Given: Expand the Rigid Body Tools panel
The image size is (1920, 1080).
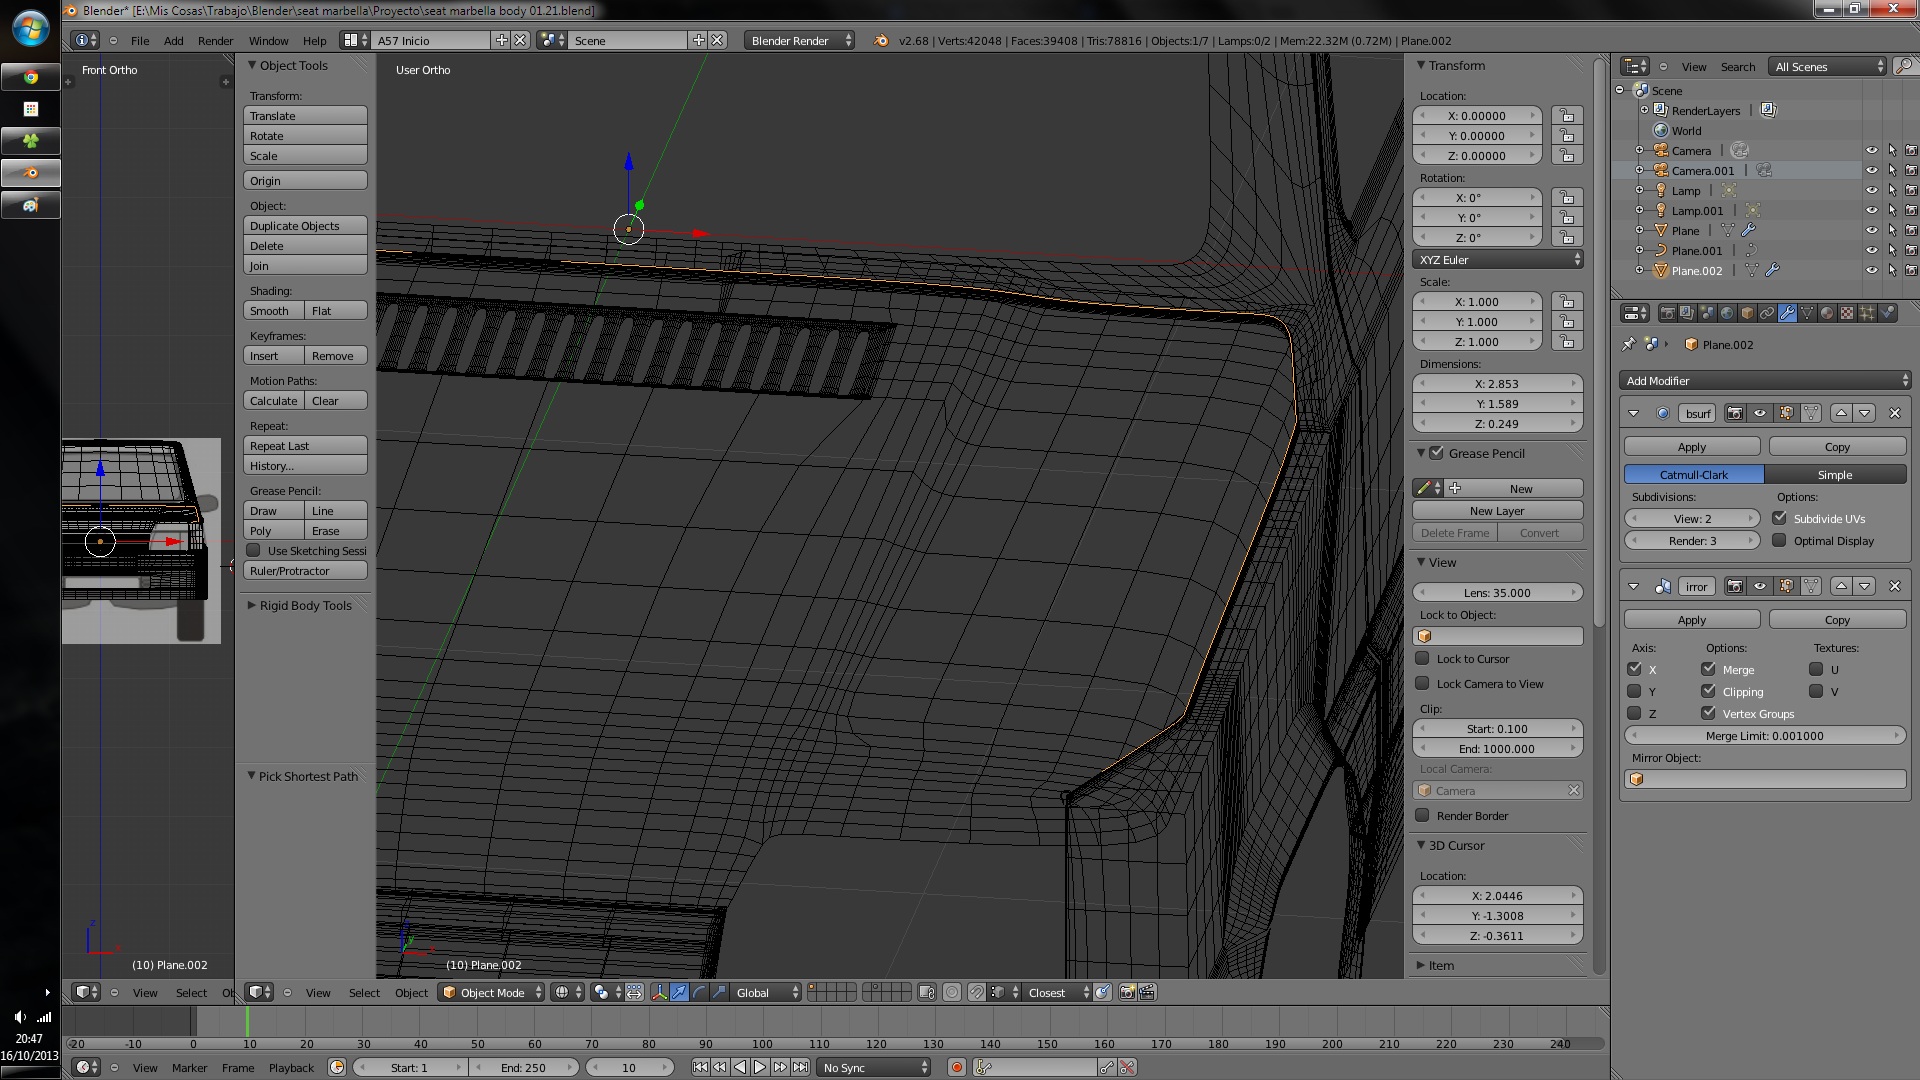Looking at the screenshot, I should point(305,605).
